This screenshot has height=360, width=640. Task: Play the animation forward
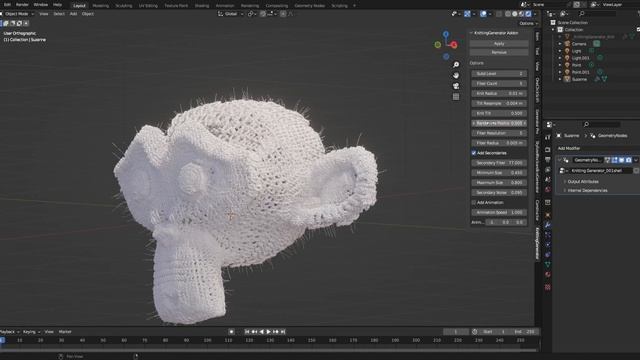click(x=269, y=332)
